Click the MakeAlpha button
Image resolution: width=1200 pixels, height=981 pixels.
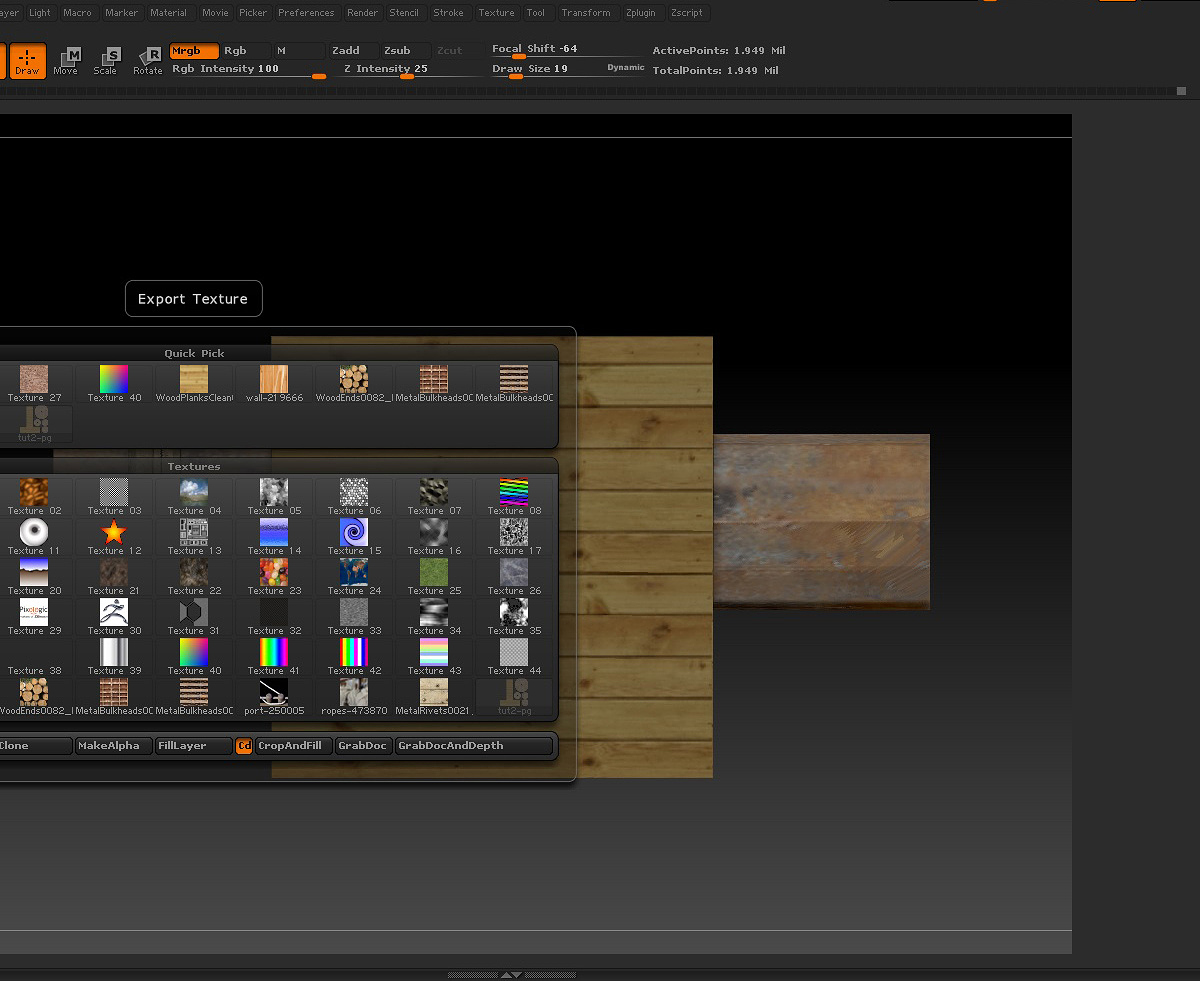[114, 746]
